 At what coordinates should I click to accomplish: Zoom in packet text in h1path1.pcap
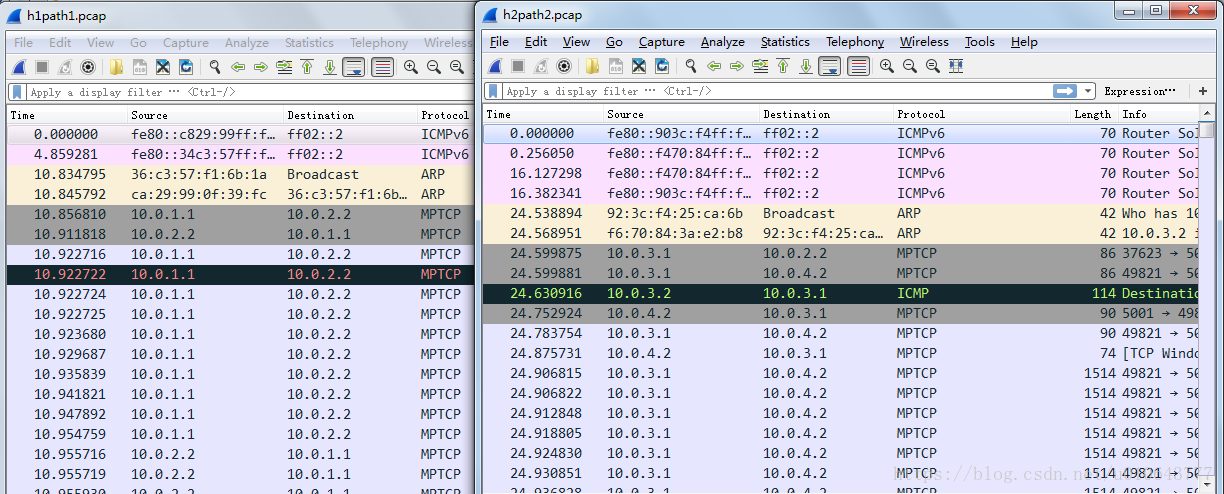411,67
